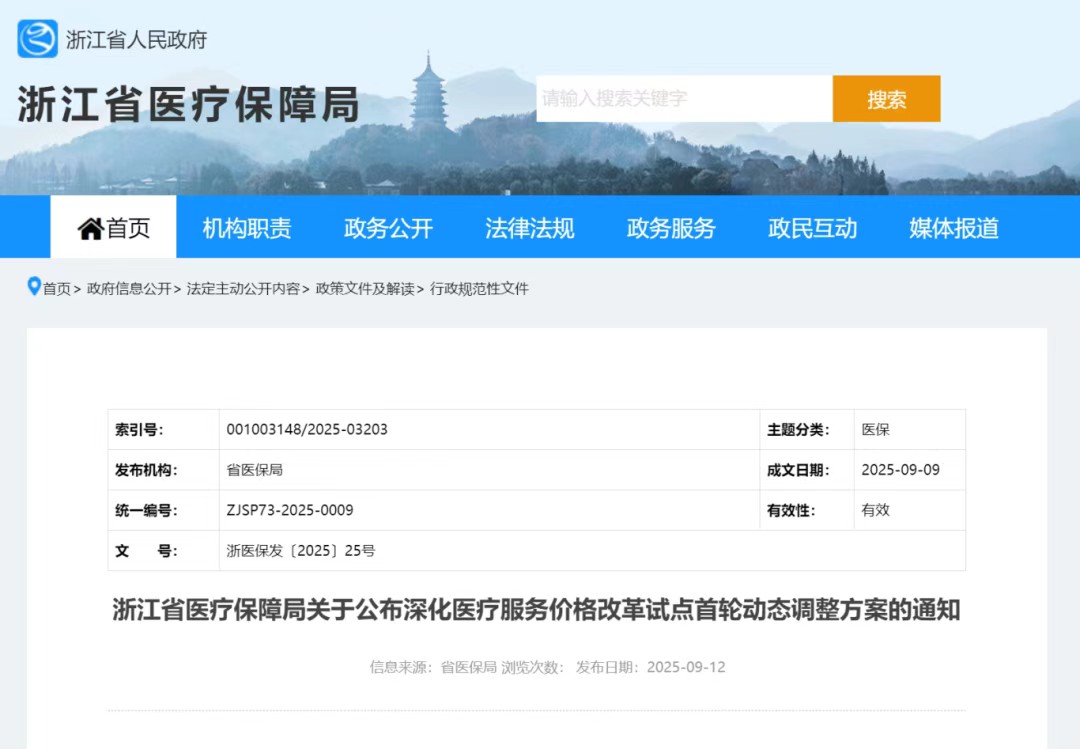Screen dimensions: 1080x749
Task: Click the 有效 validity value
Action: pos(875,510)
